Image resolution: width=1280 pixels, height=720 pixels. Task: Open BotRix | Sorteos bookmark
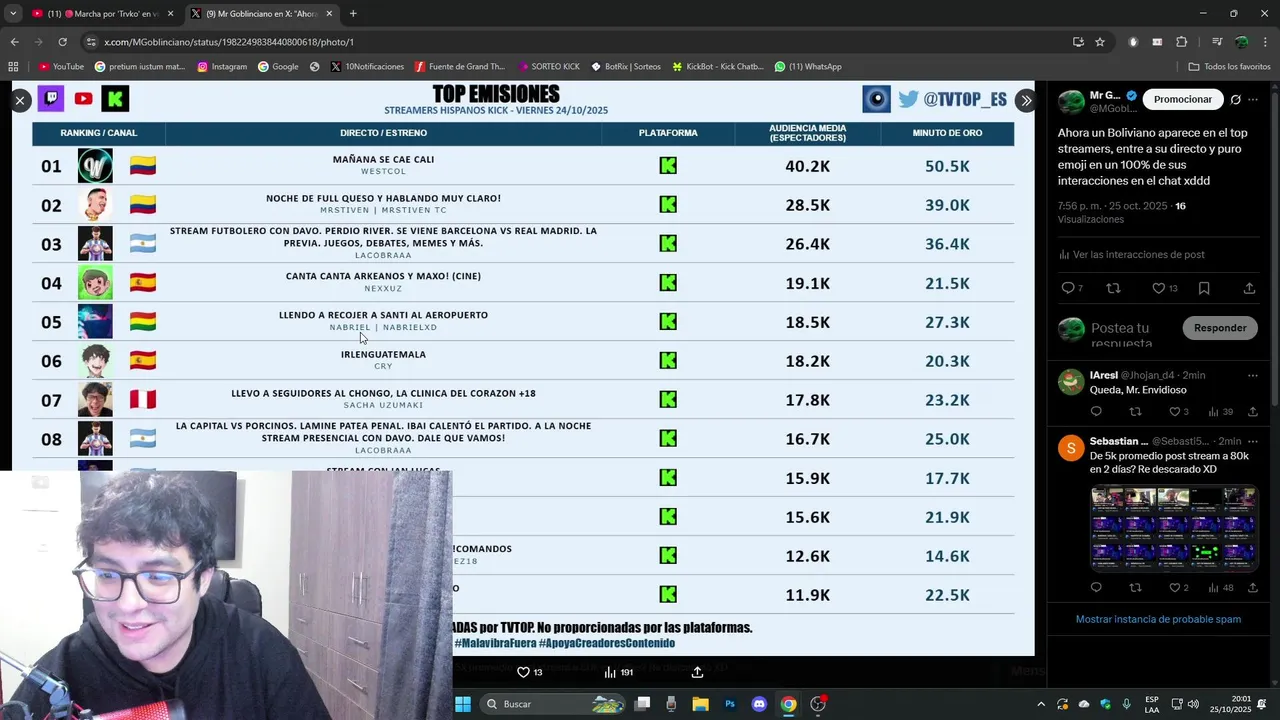click(x=626, y=67)
